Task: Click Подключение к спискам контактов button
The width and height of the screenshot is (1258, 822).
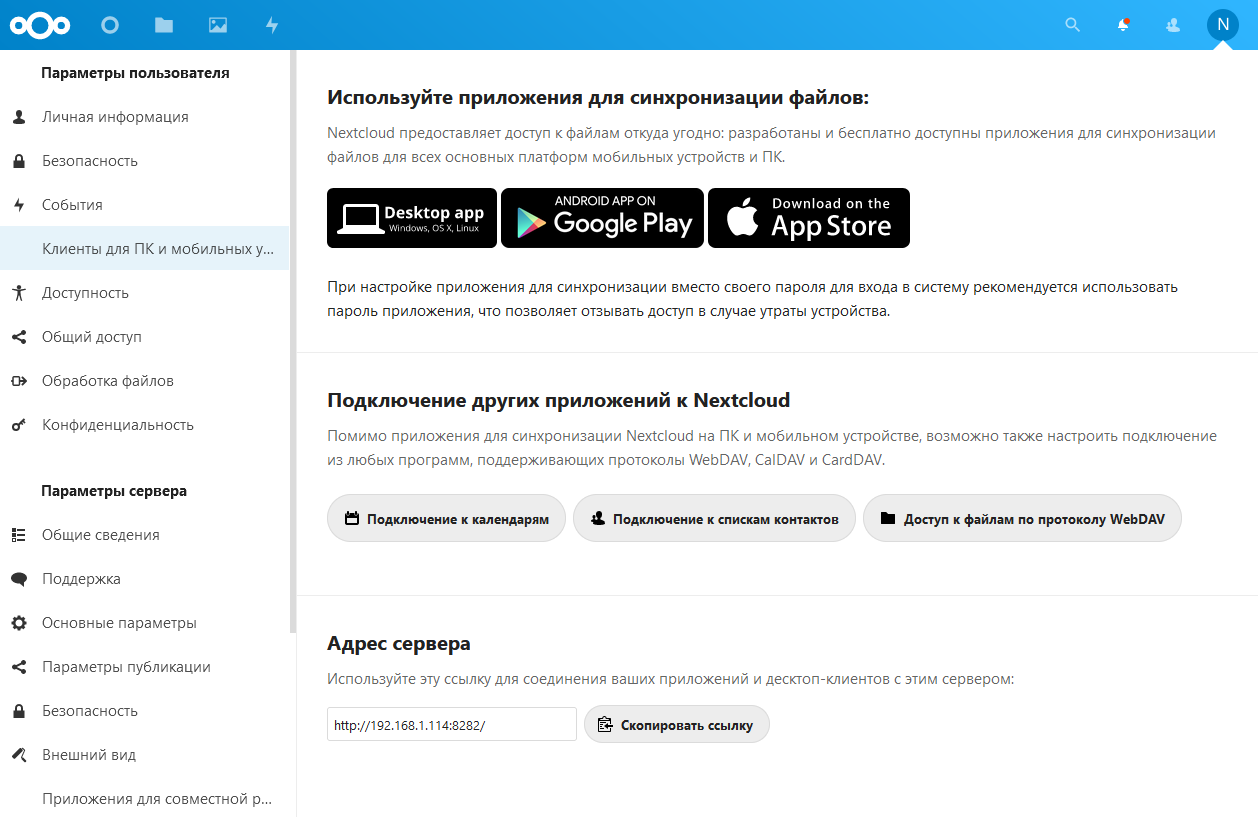Action: pyautogui.click(x=714, y=519)
